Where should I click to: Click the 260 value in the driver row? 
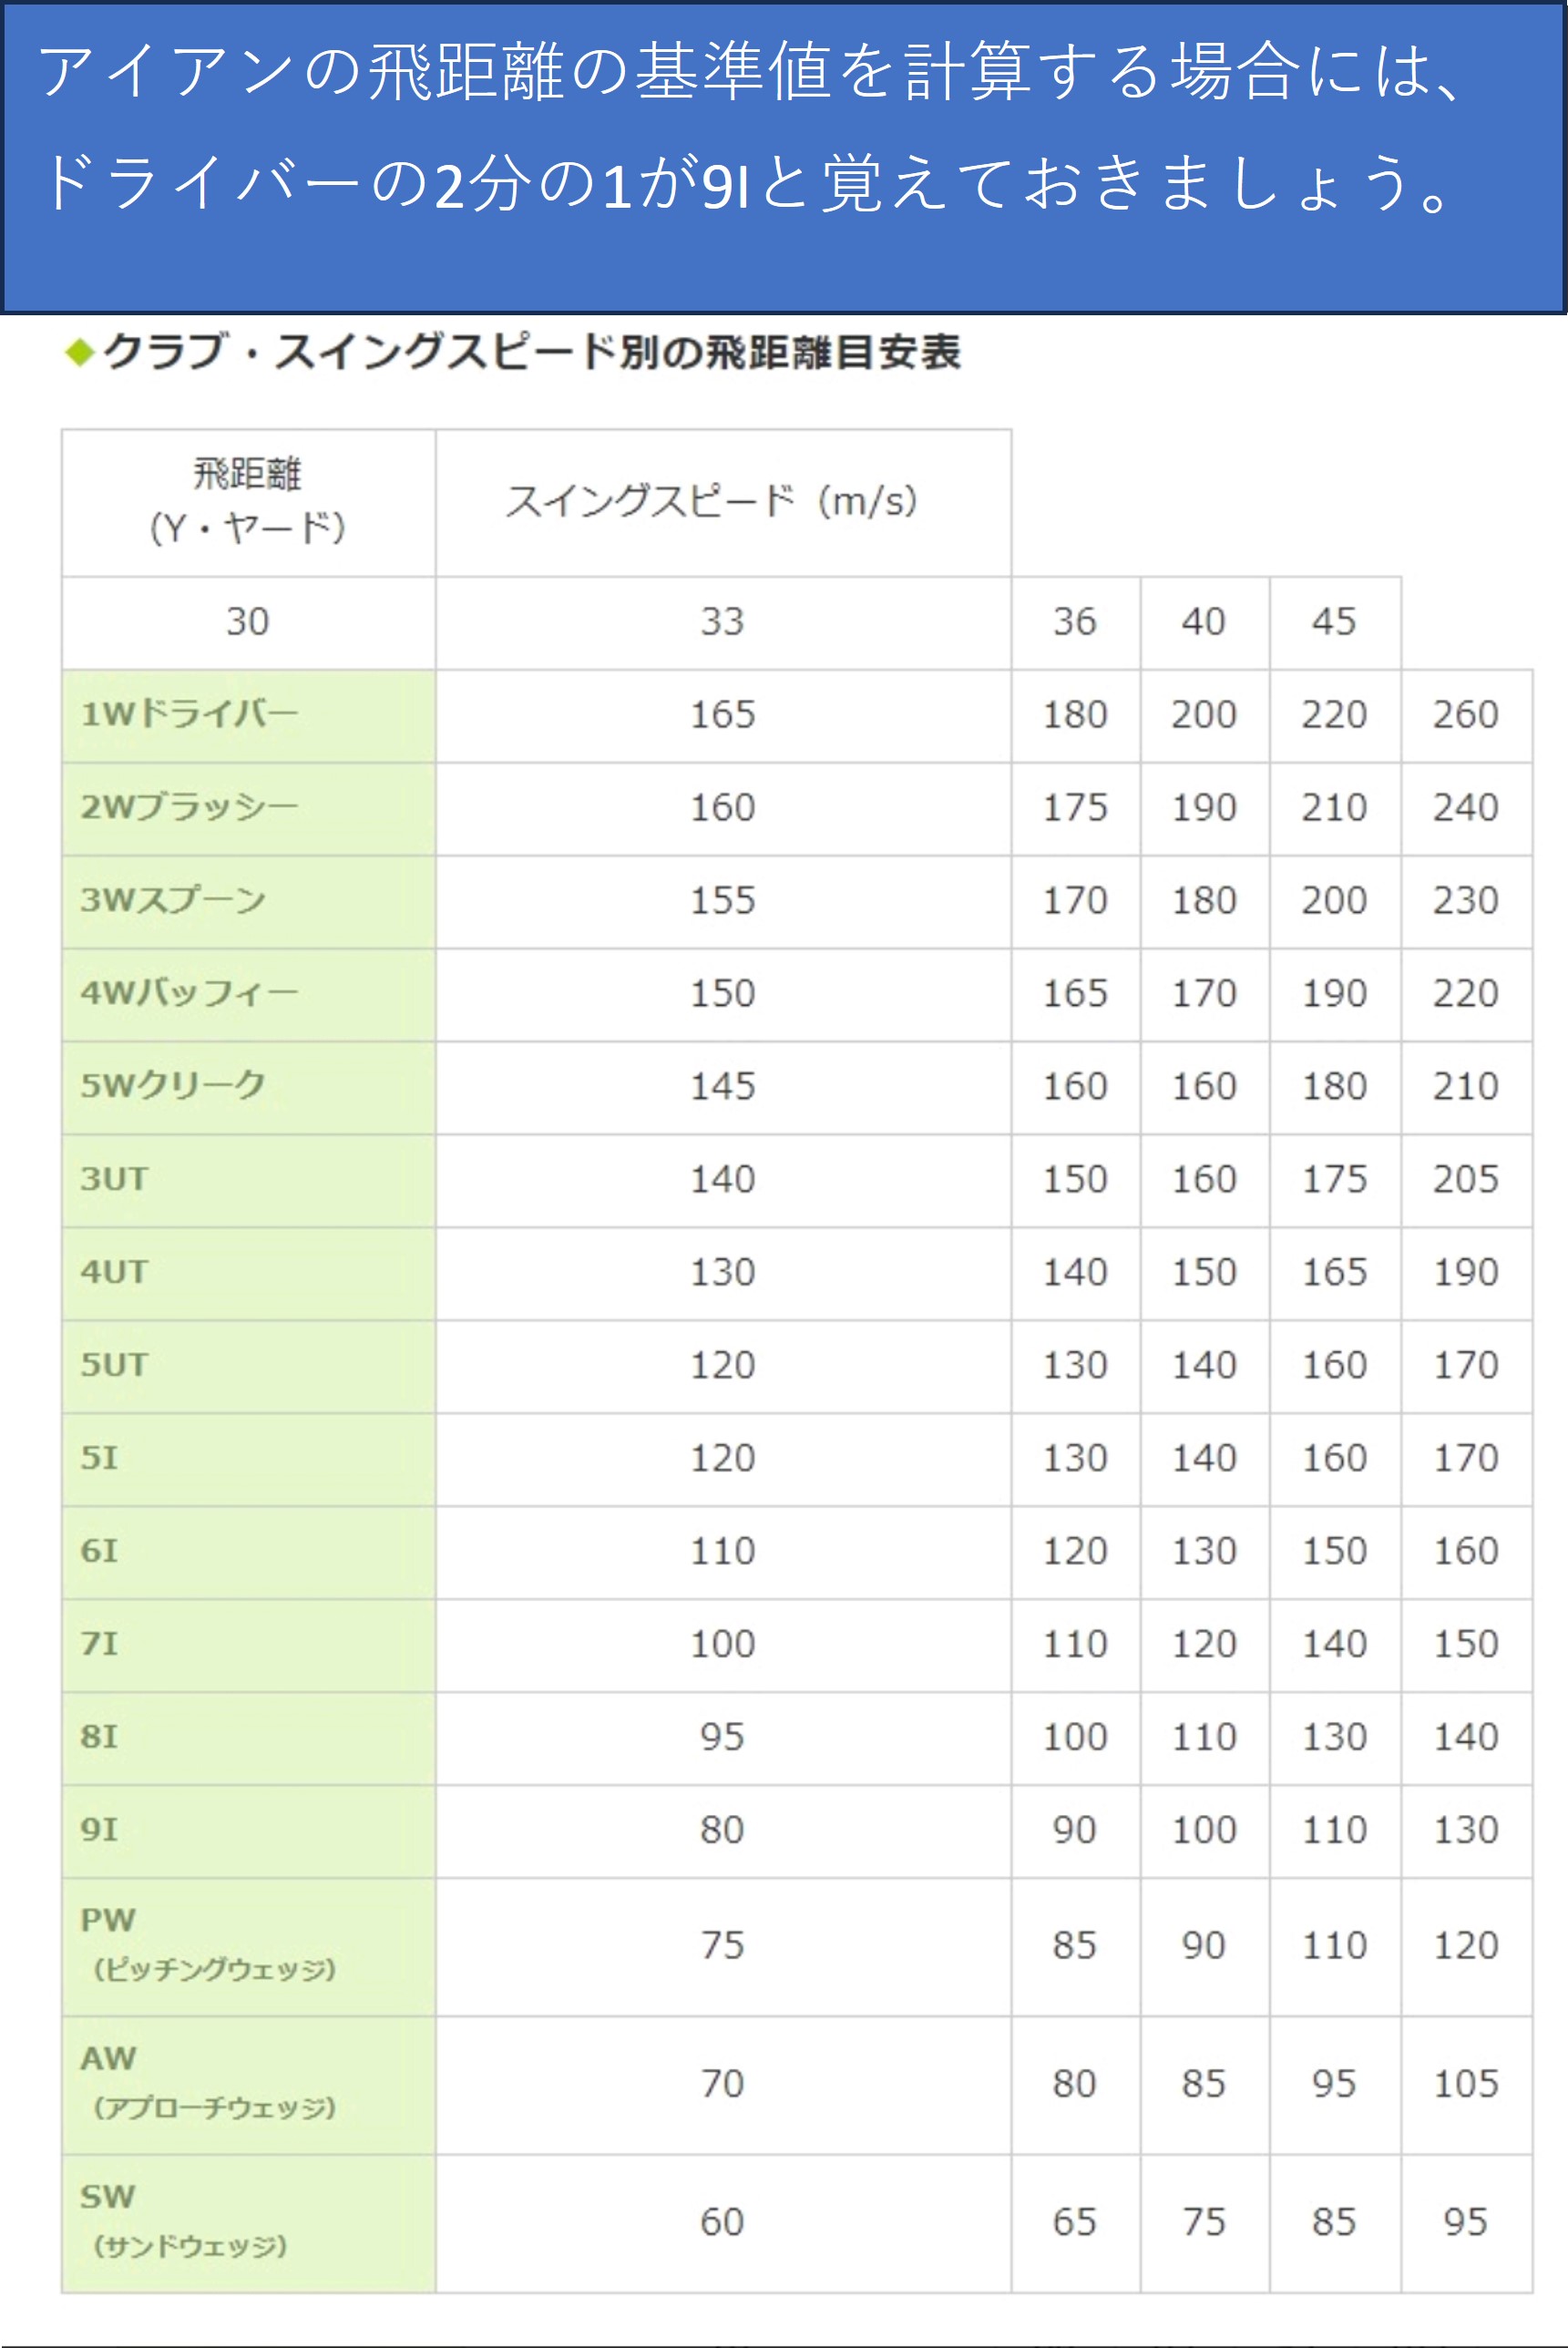1465,715
